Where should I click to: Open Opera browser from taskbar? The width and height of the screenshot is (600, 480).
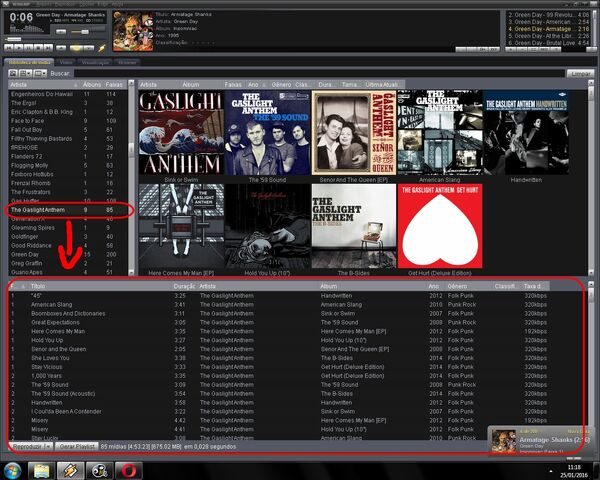coord(129,471)
